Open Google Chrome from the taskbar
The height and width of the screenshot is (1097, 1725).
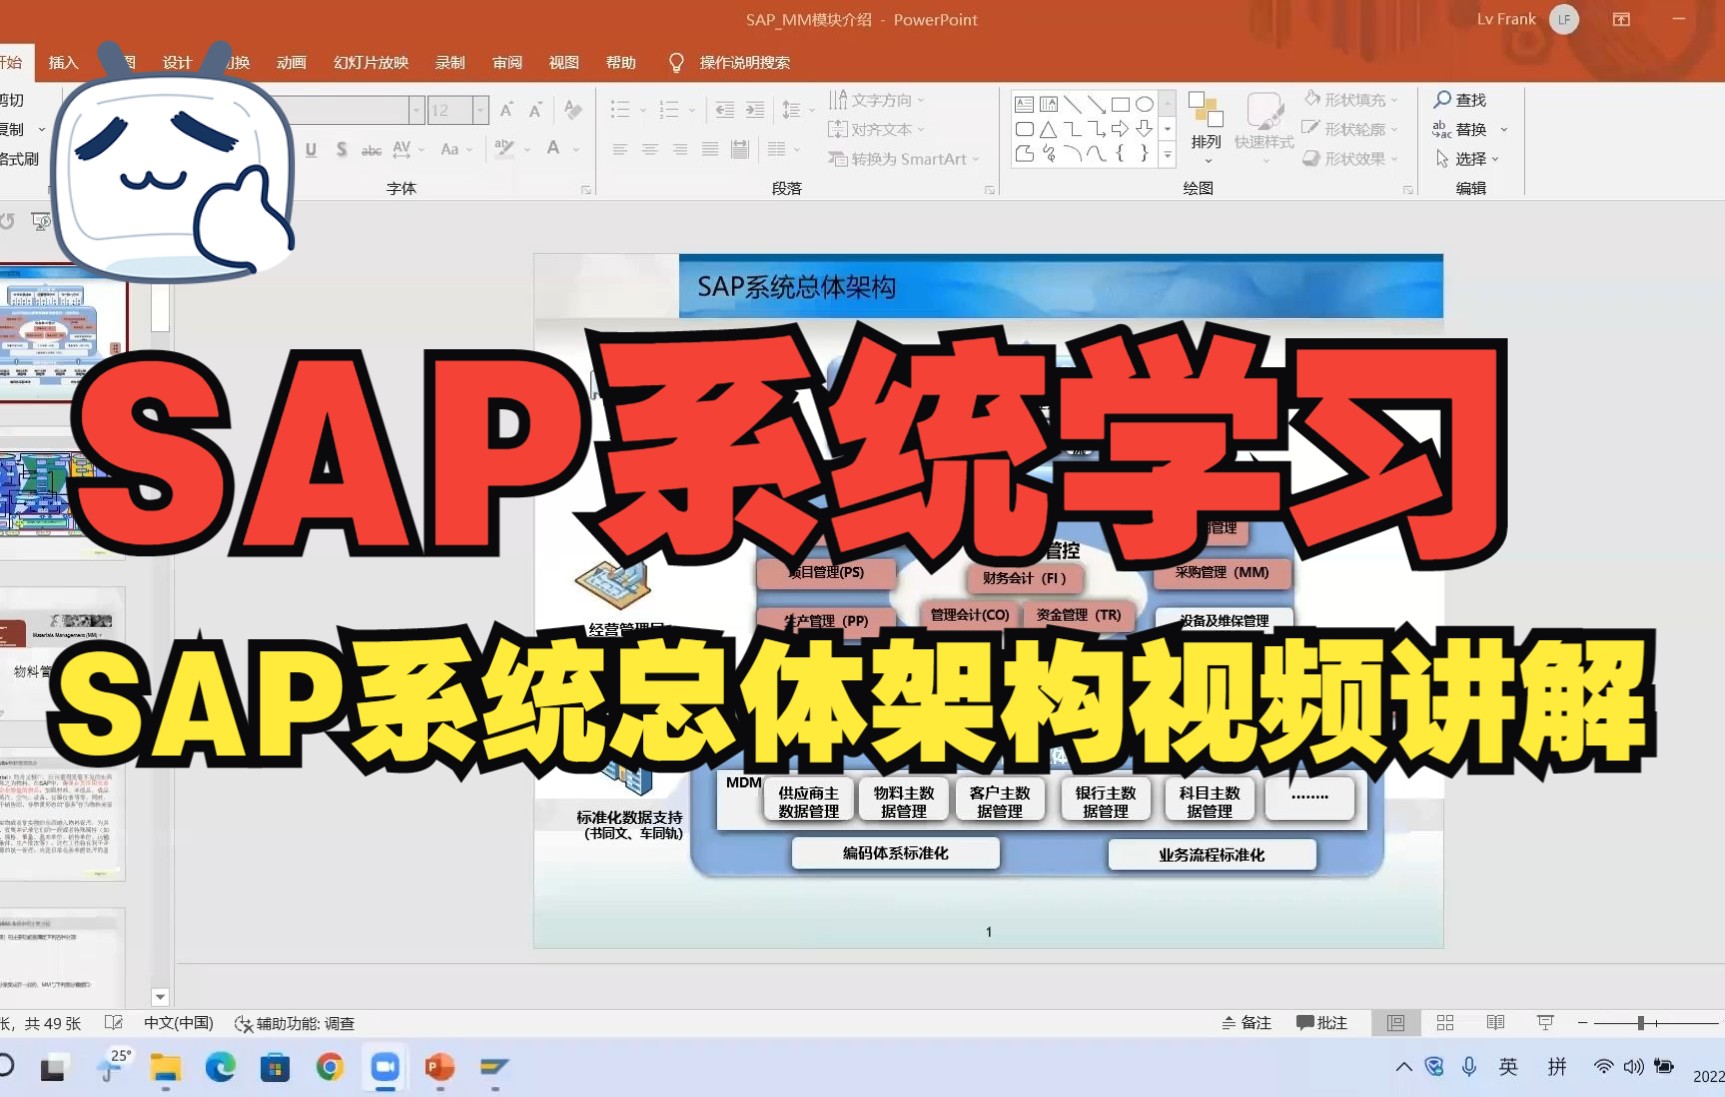point(329,1068)
